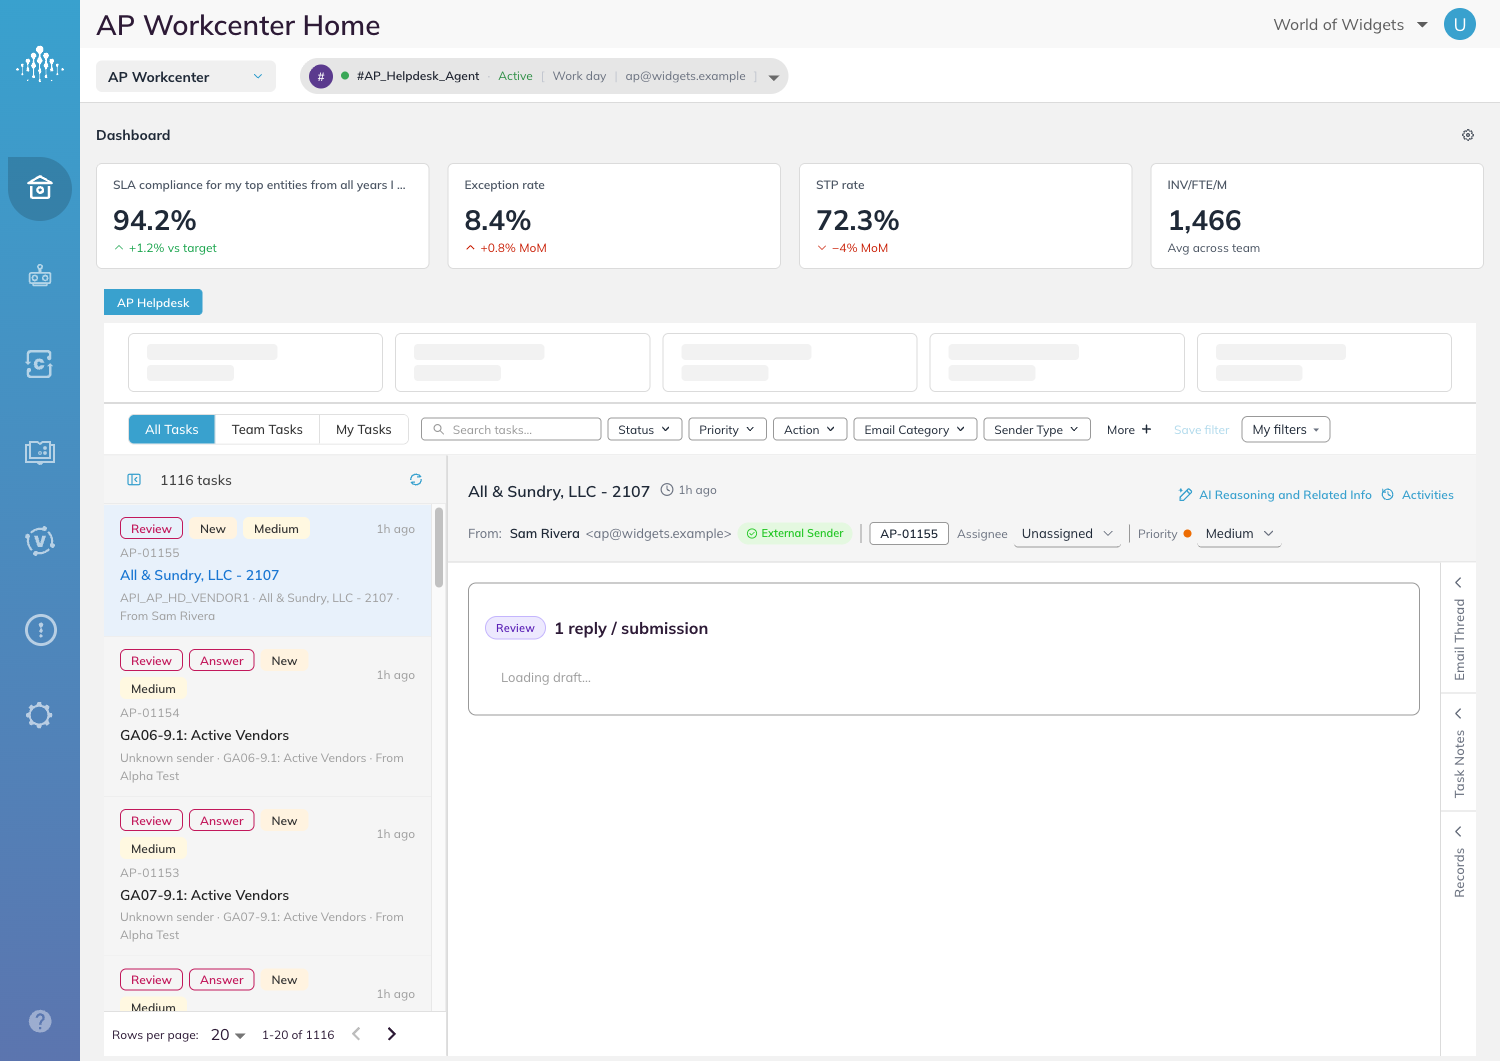This screenshot has height=1061, width=1500.
Task: Click the company logo at top of sidebar
Action: click(x=40, y=64)
